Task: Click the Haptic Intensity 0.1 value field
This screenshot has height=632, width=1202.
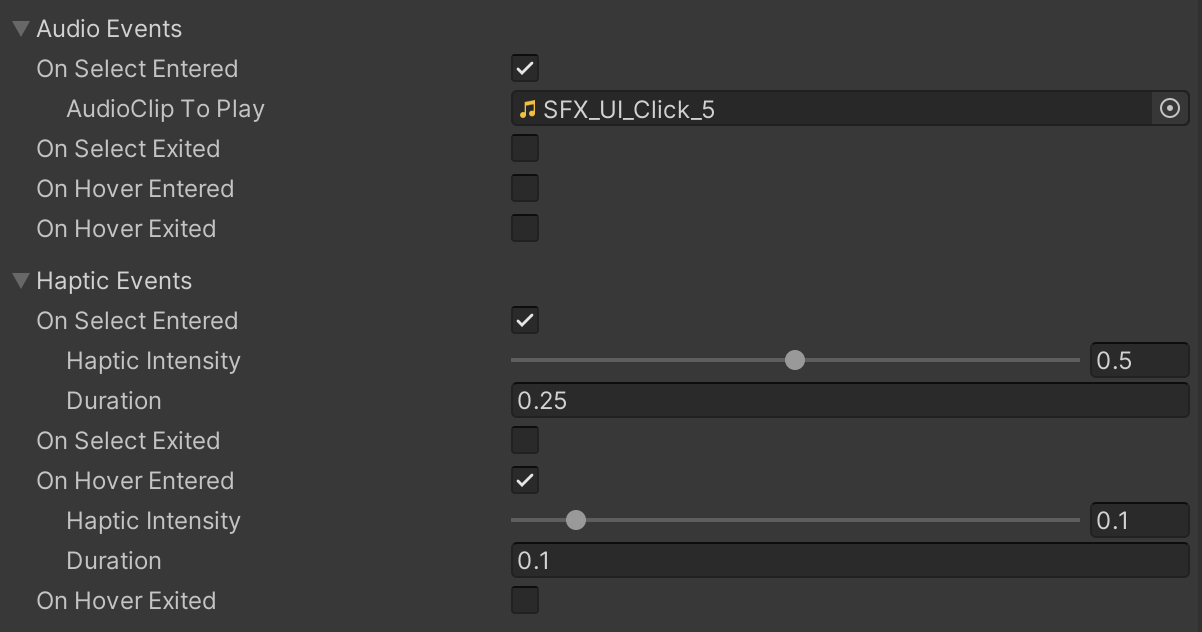Action: 1138,521
